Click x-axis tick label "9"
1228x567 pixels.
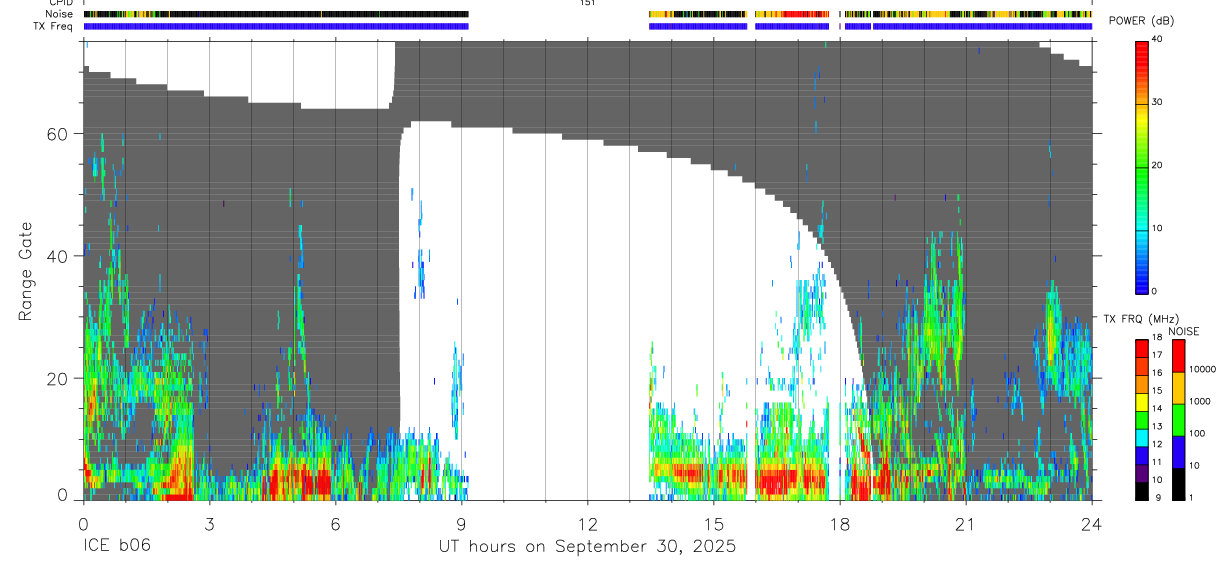click(461, 524)
